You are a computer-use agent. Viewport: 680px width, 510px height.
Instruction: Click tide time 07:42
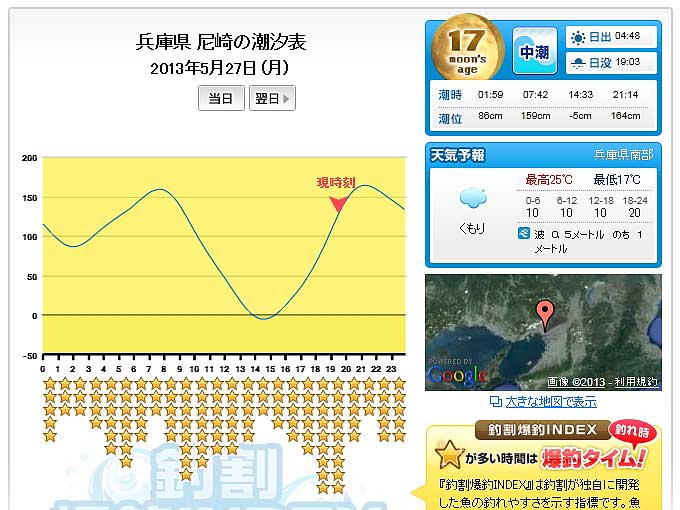536,95
